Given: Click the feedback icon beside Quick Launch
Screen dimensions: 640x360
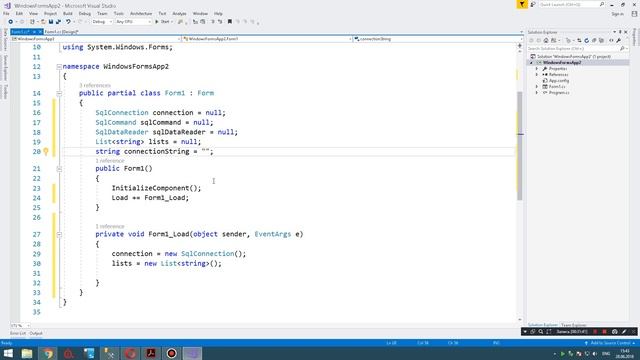Looking at the screenshot, I should pyautogui.click(x=533, y=4).
